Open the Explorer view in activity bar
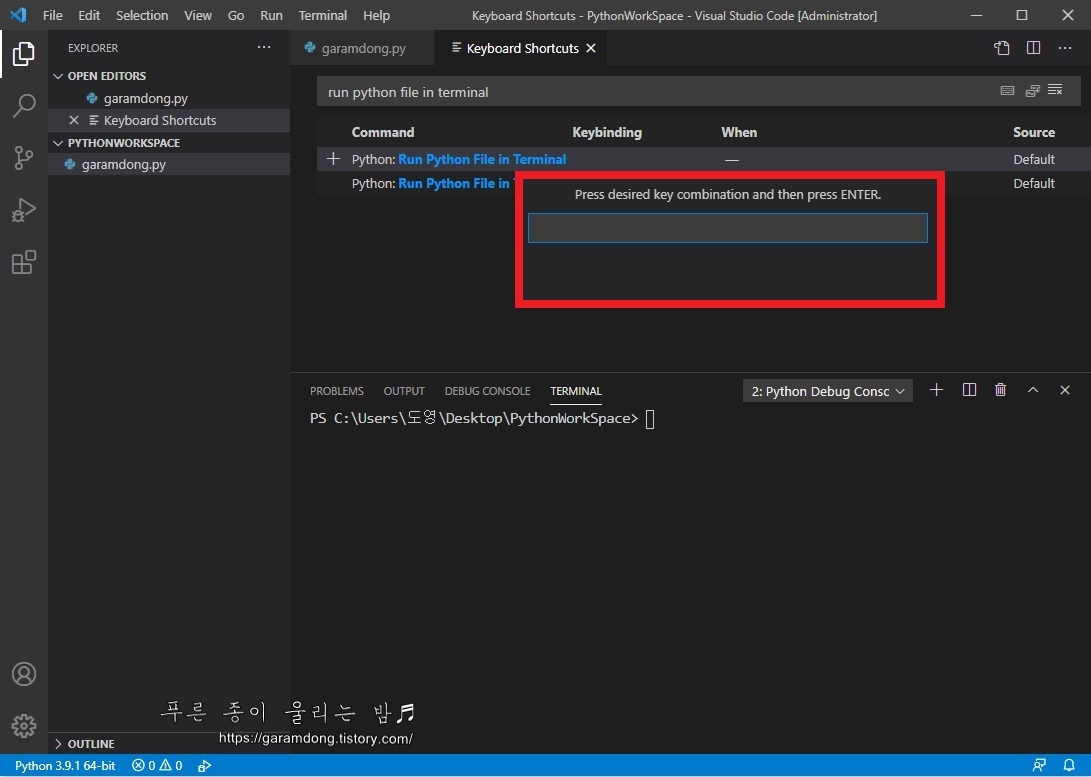This screenshot has height=777, width=1091. click(x=24, y=54)
